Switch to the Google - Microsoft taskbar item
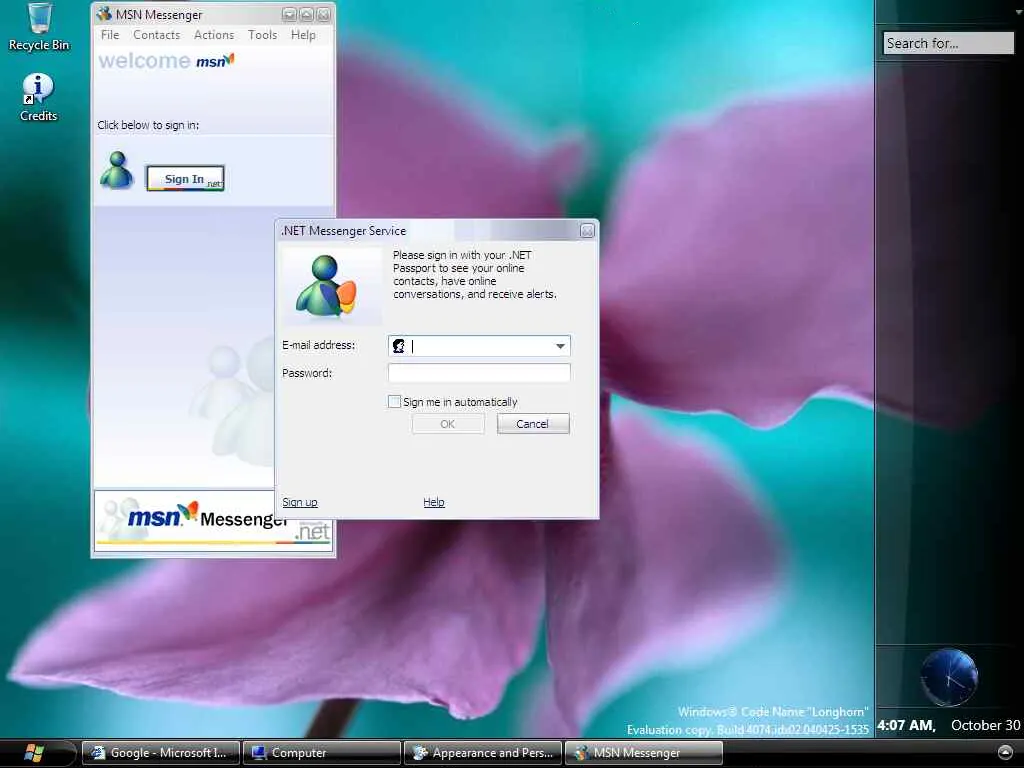 tap(161, 753)
